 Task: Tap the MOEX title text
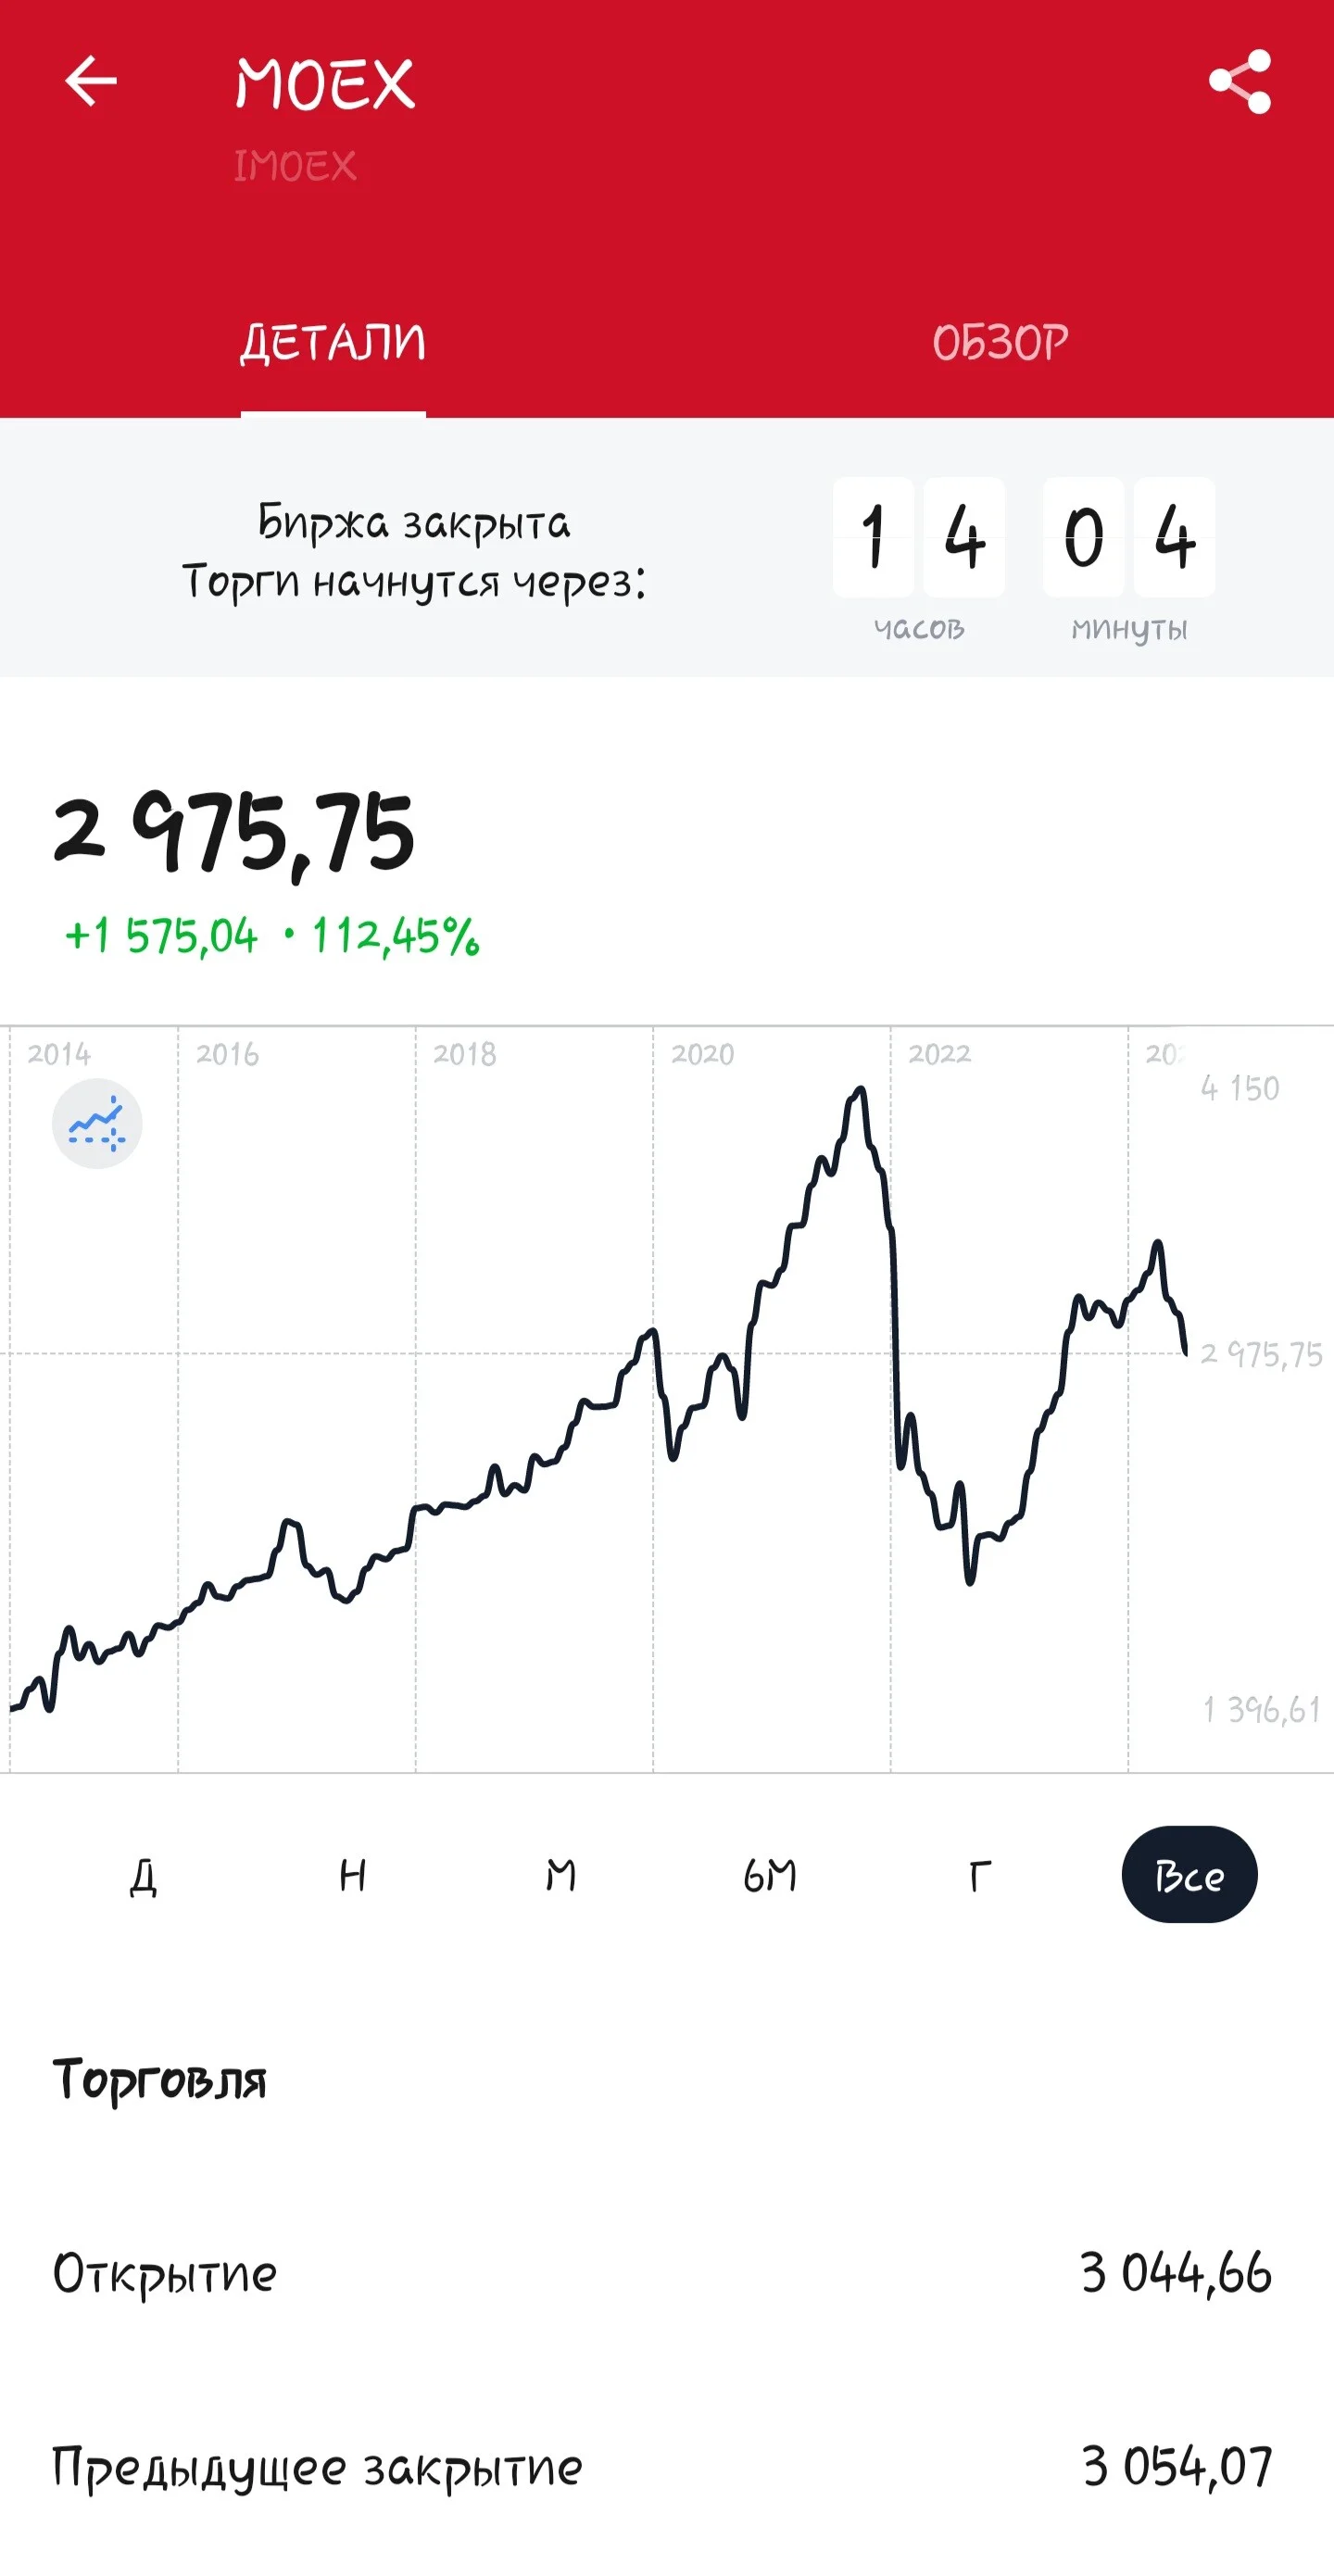point(325,83)
